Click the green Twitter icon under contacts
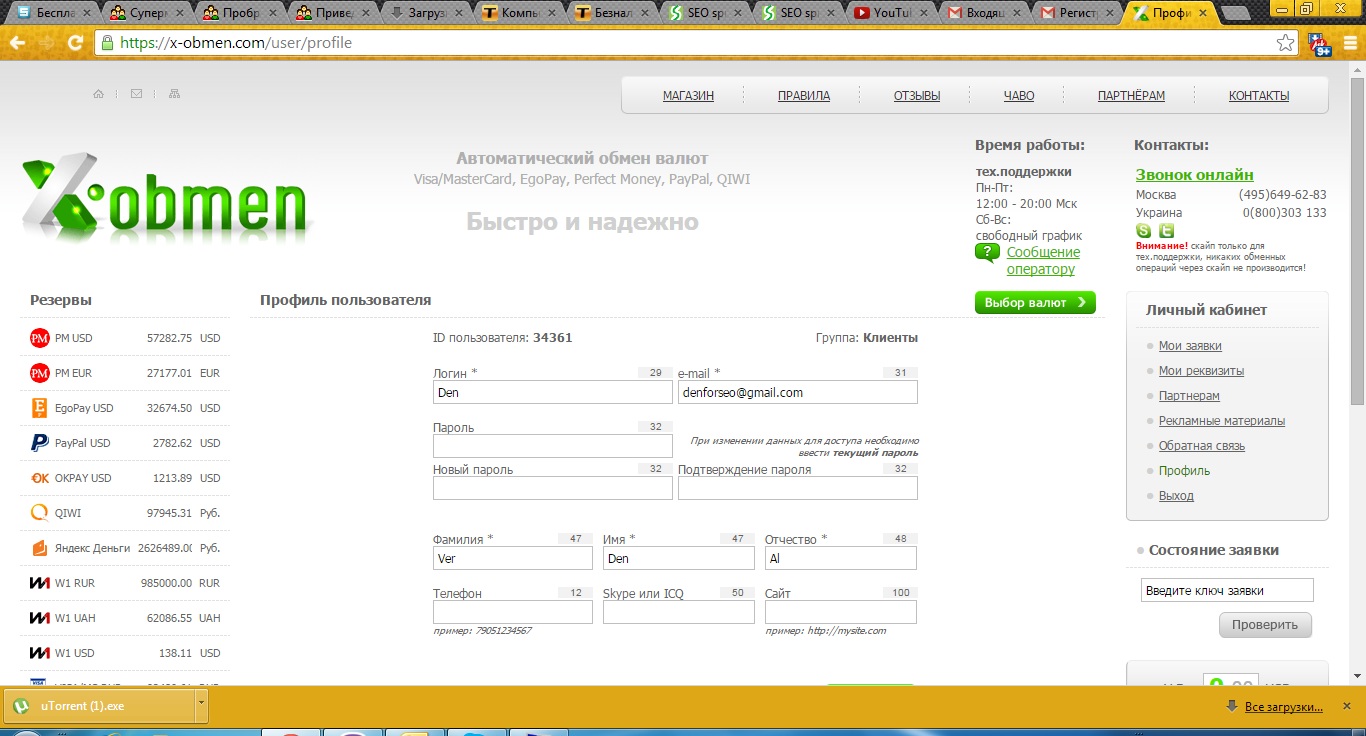 click(x=1166, y=231)
